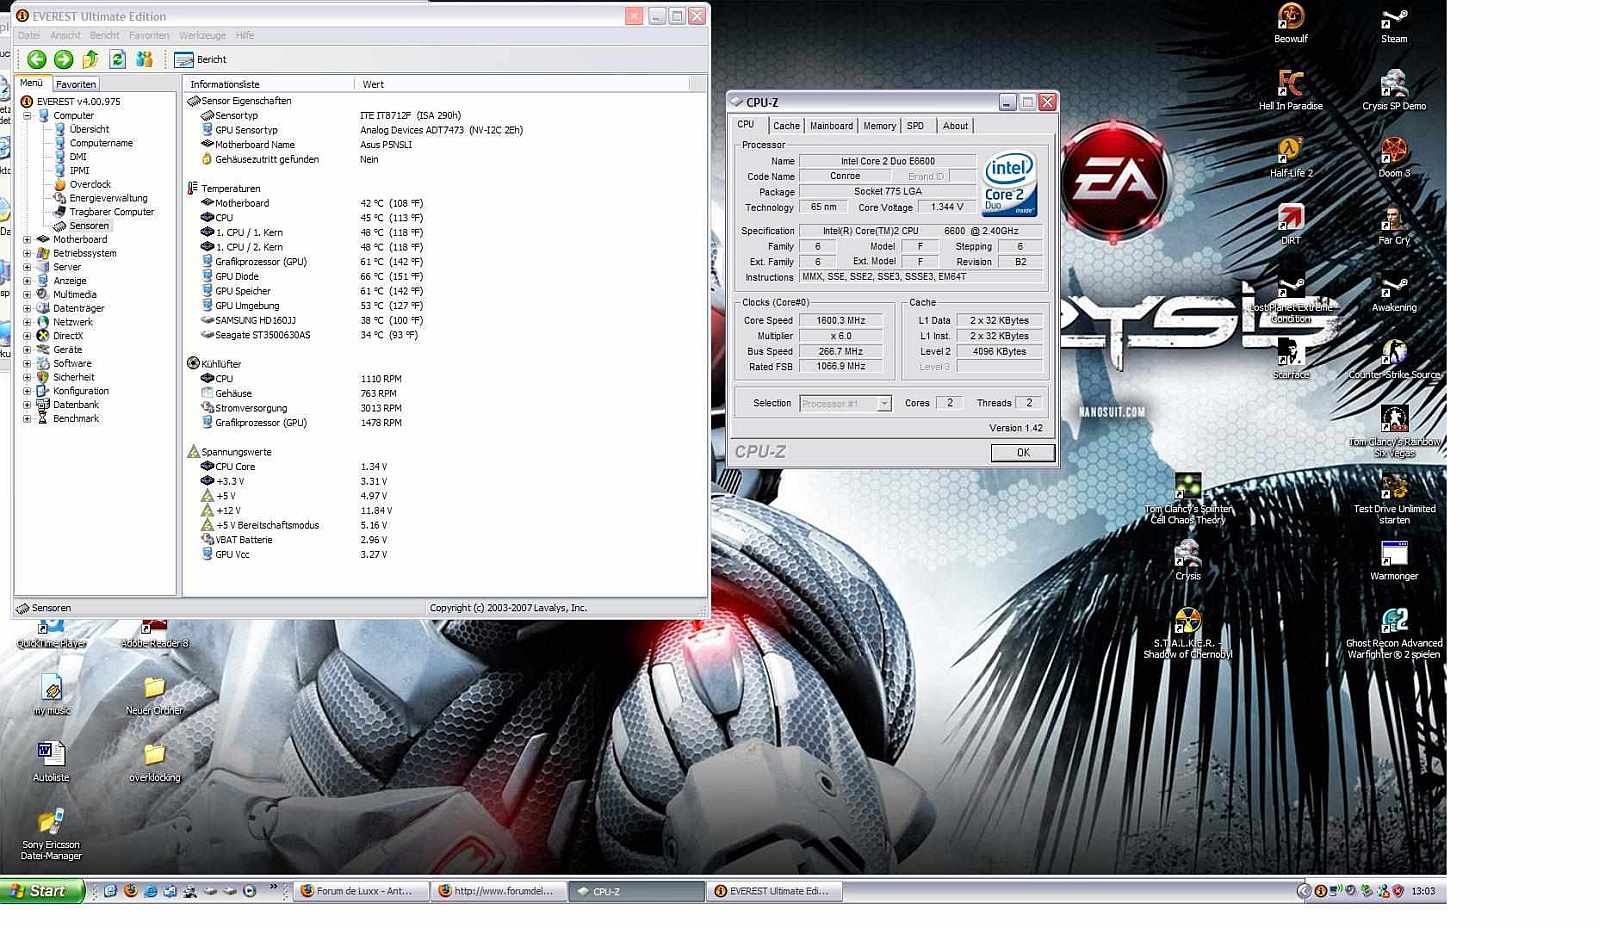Open the Steam desktop icon
The width and height of the screenshot is (1600, 928).
(1394, 24)
